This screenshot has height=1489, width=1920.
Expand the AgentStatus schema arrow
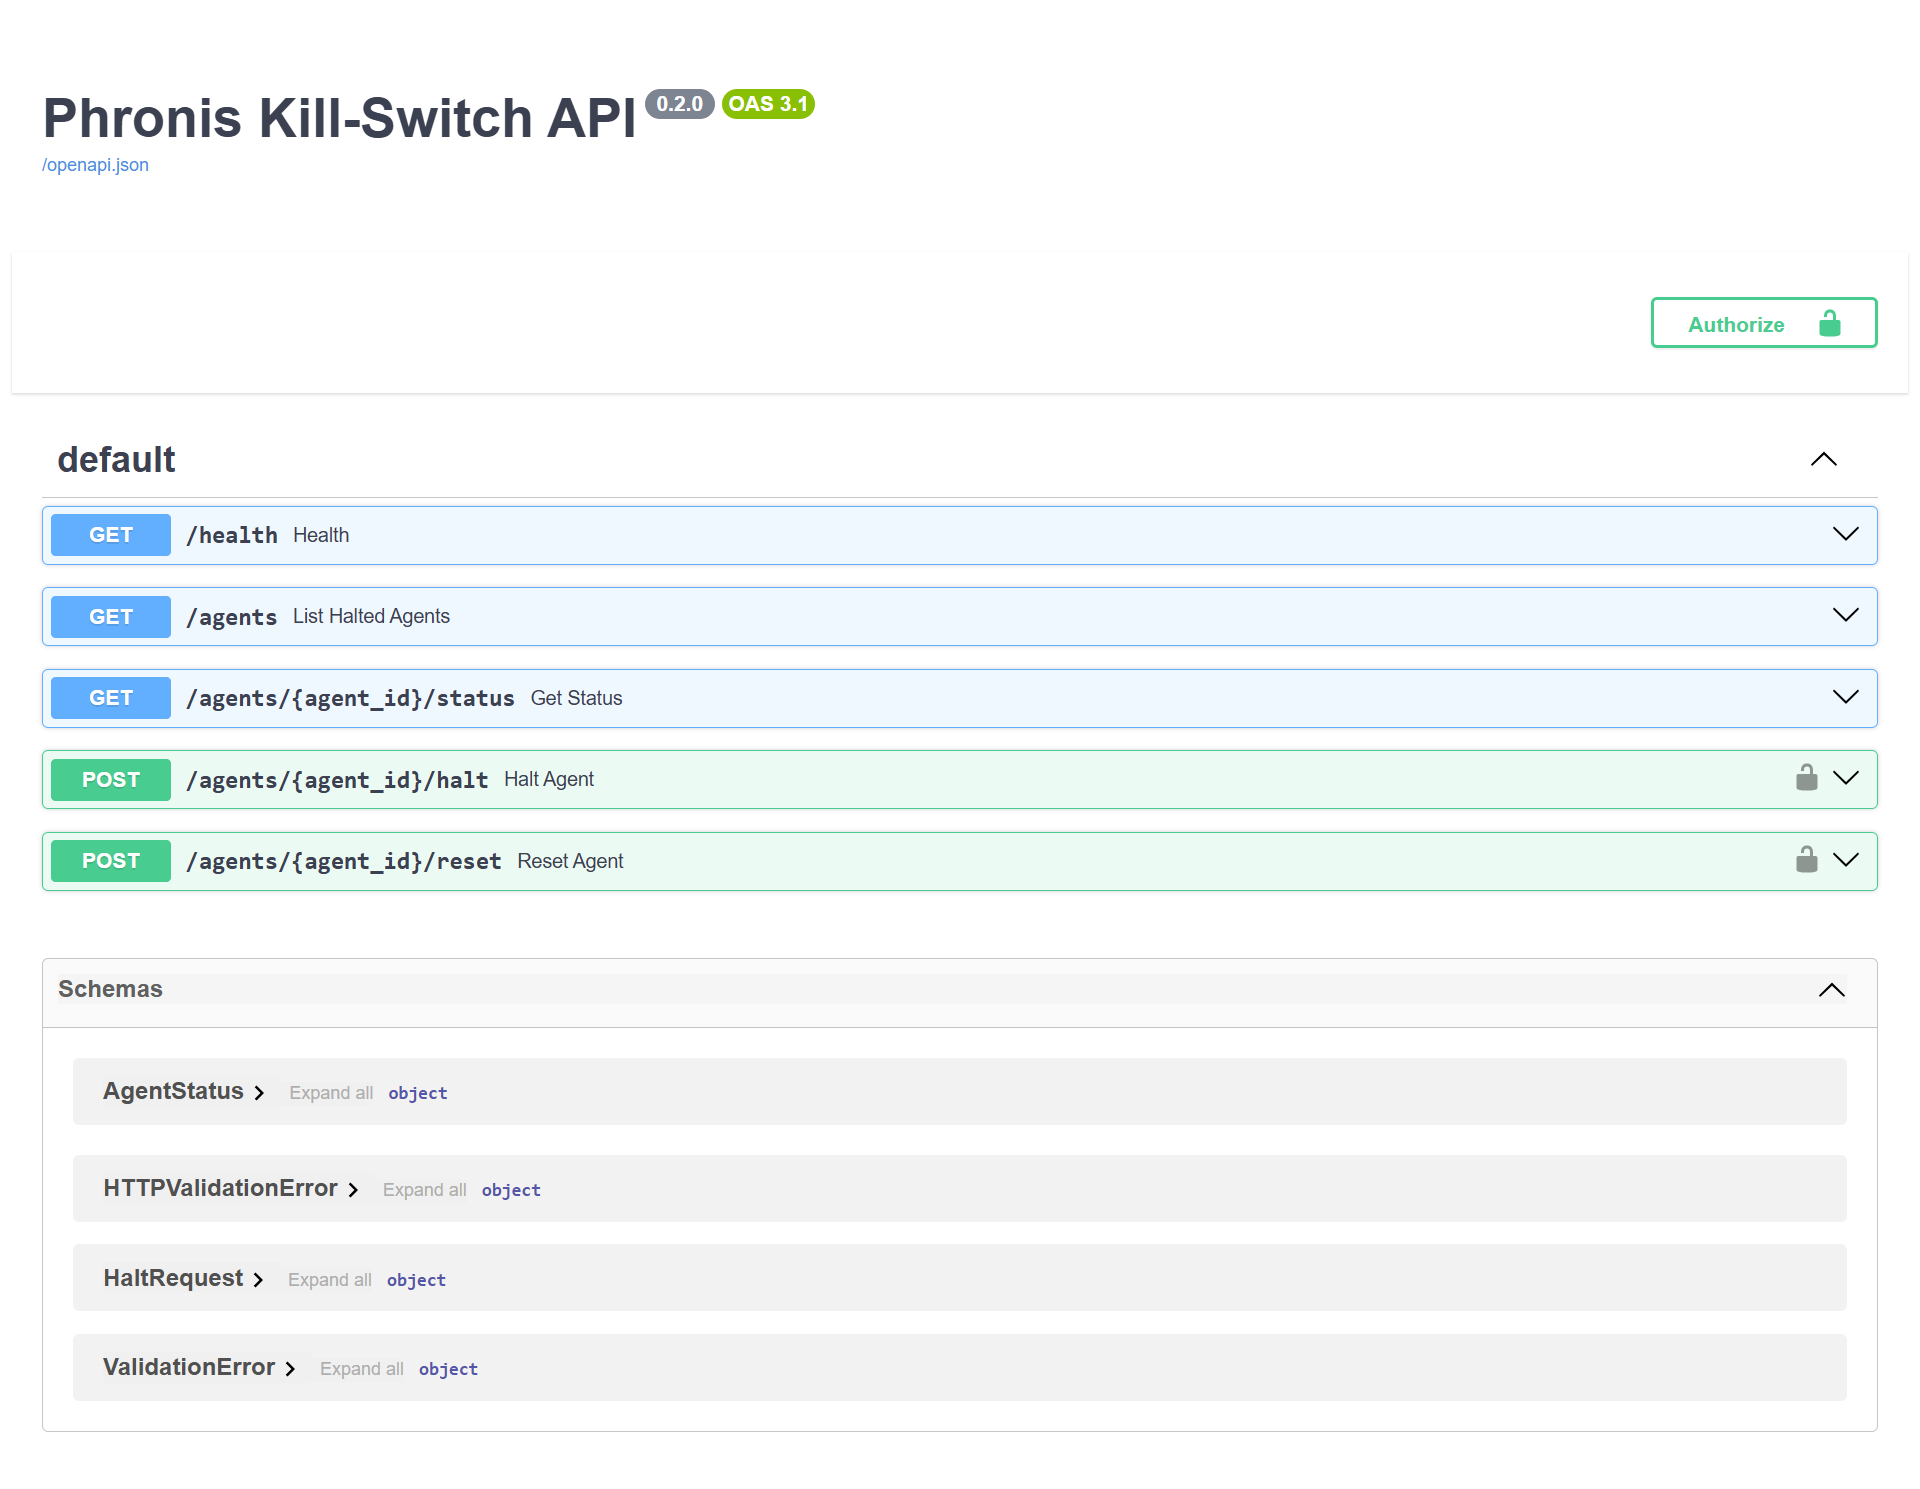tap(259, 1093)
